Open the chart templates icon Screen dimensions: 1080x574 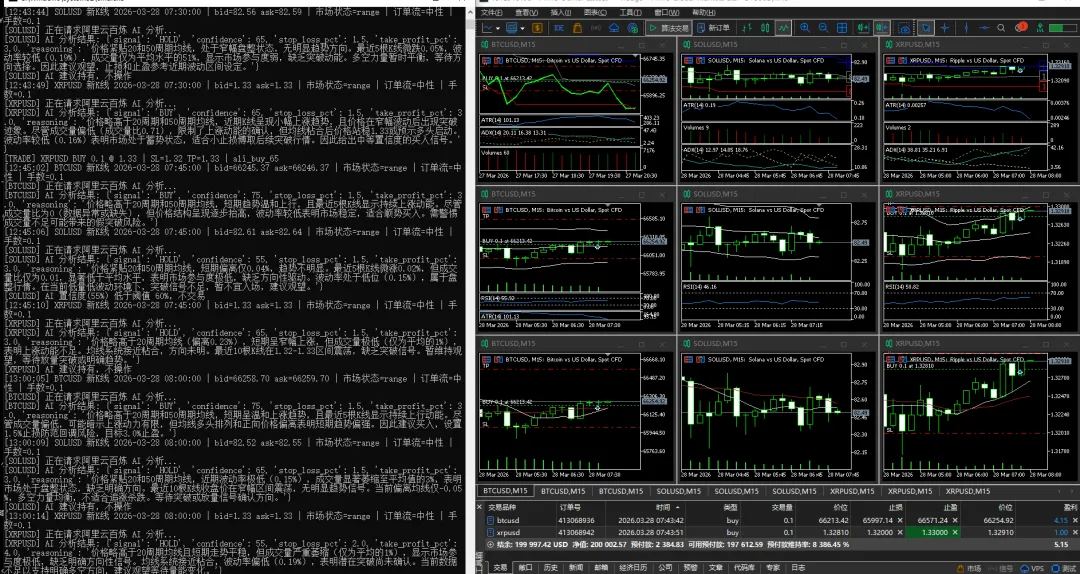511,28
